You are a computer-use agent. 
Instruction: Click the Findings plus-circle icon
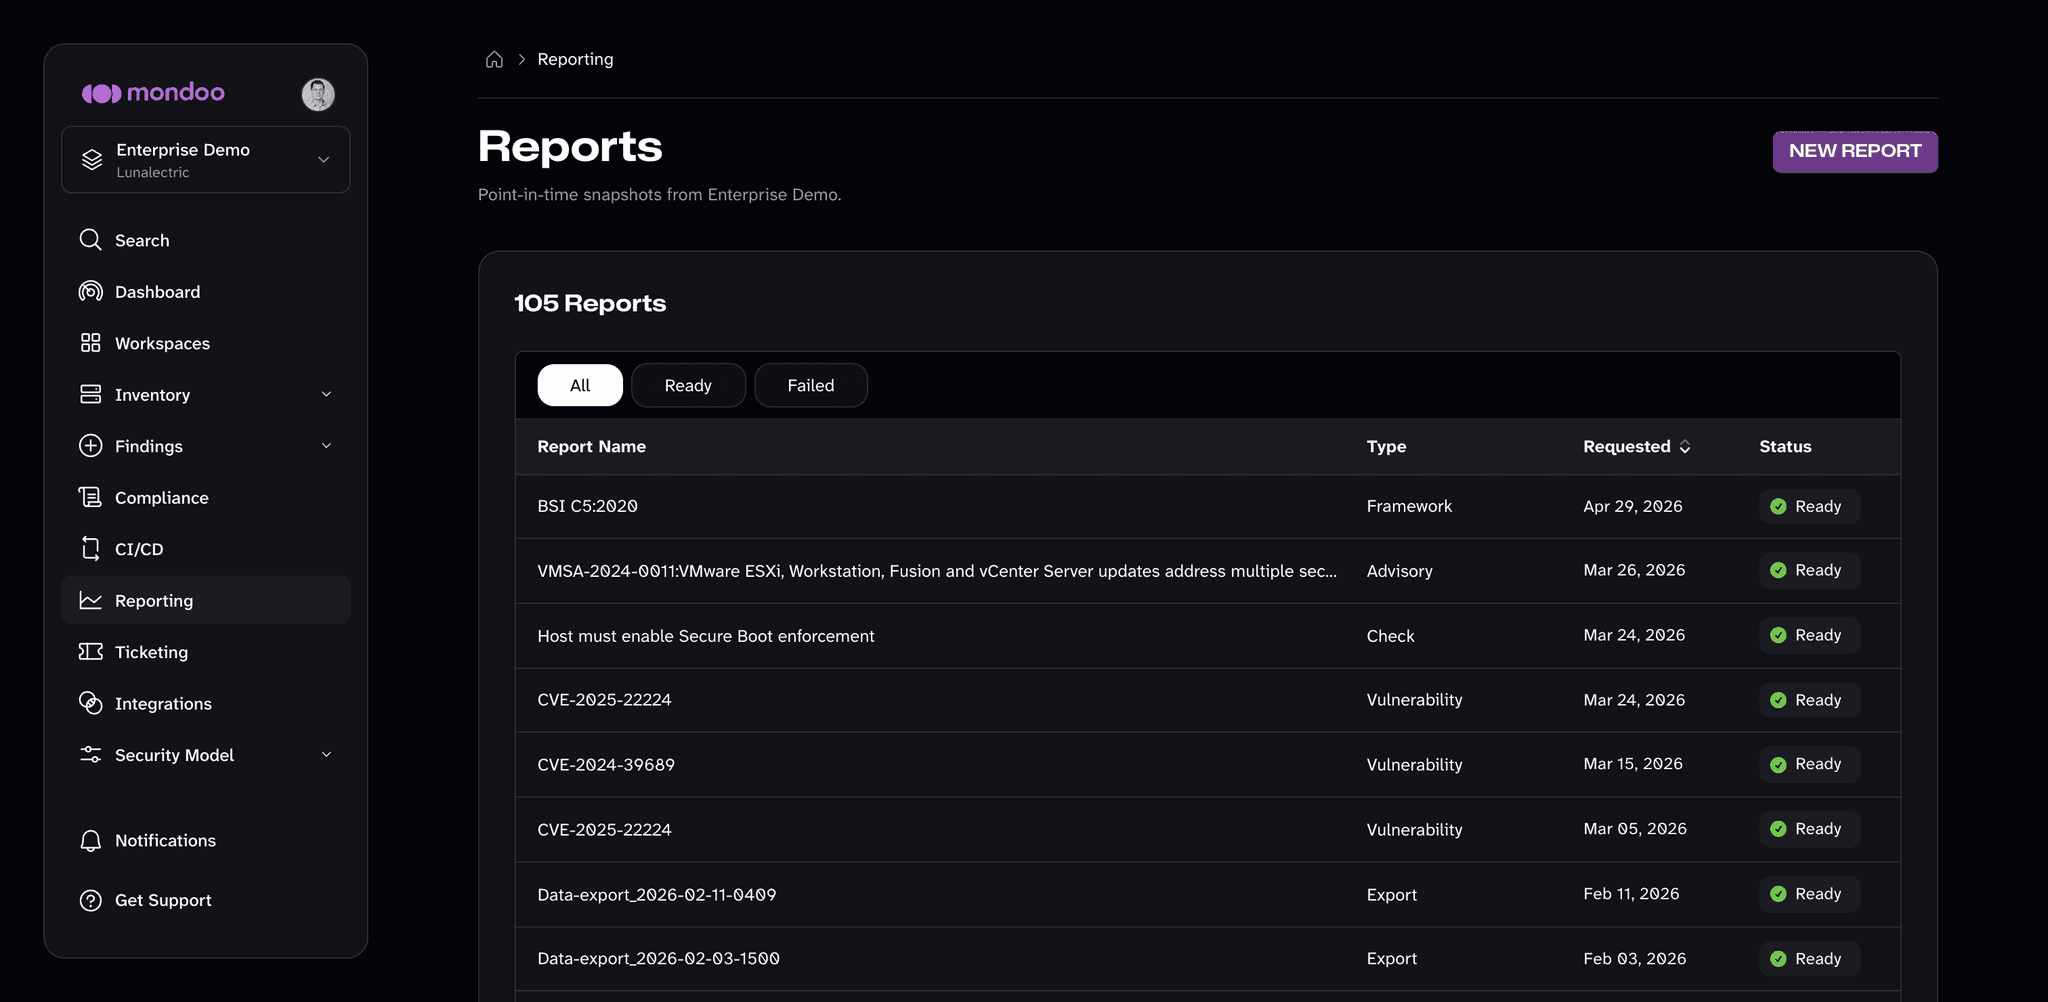pos(90,446)
